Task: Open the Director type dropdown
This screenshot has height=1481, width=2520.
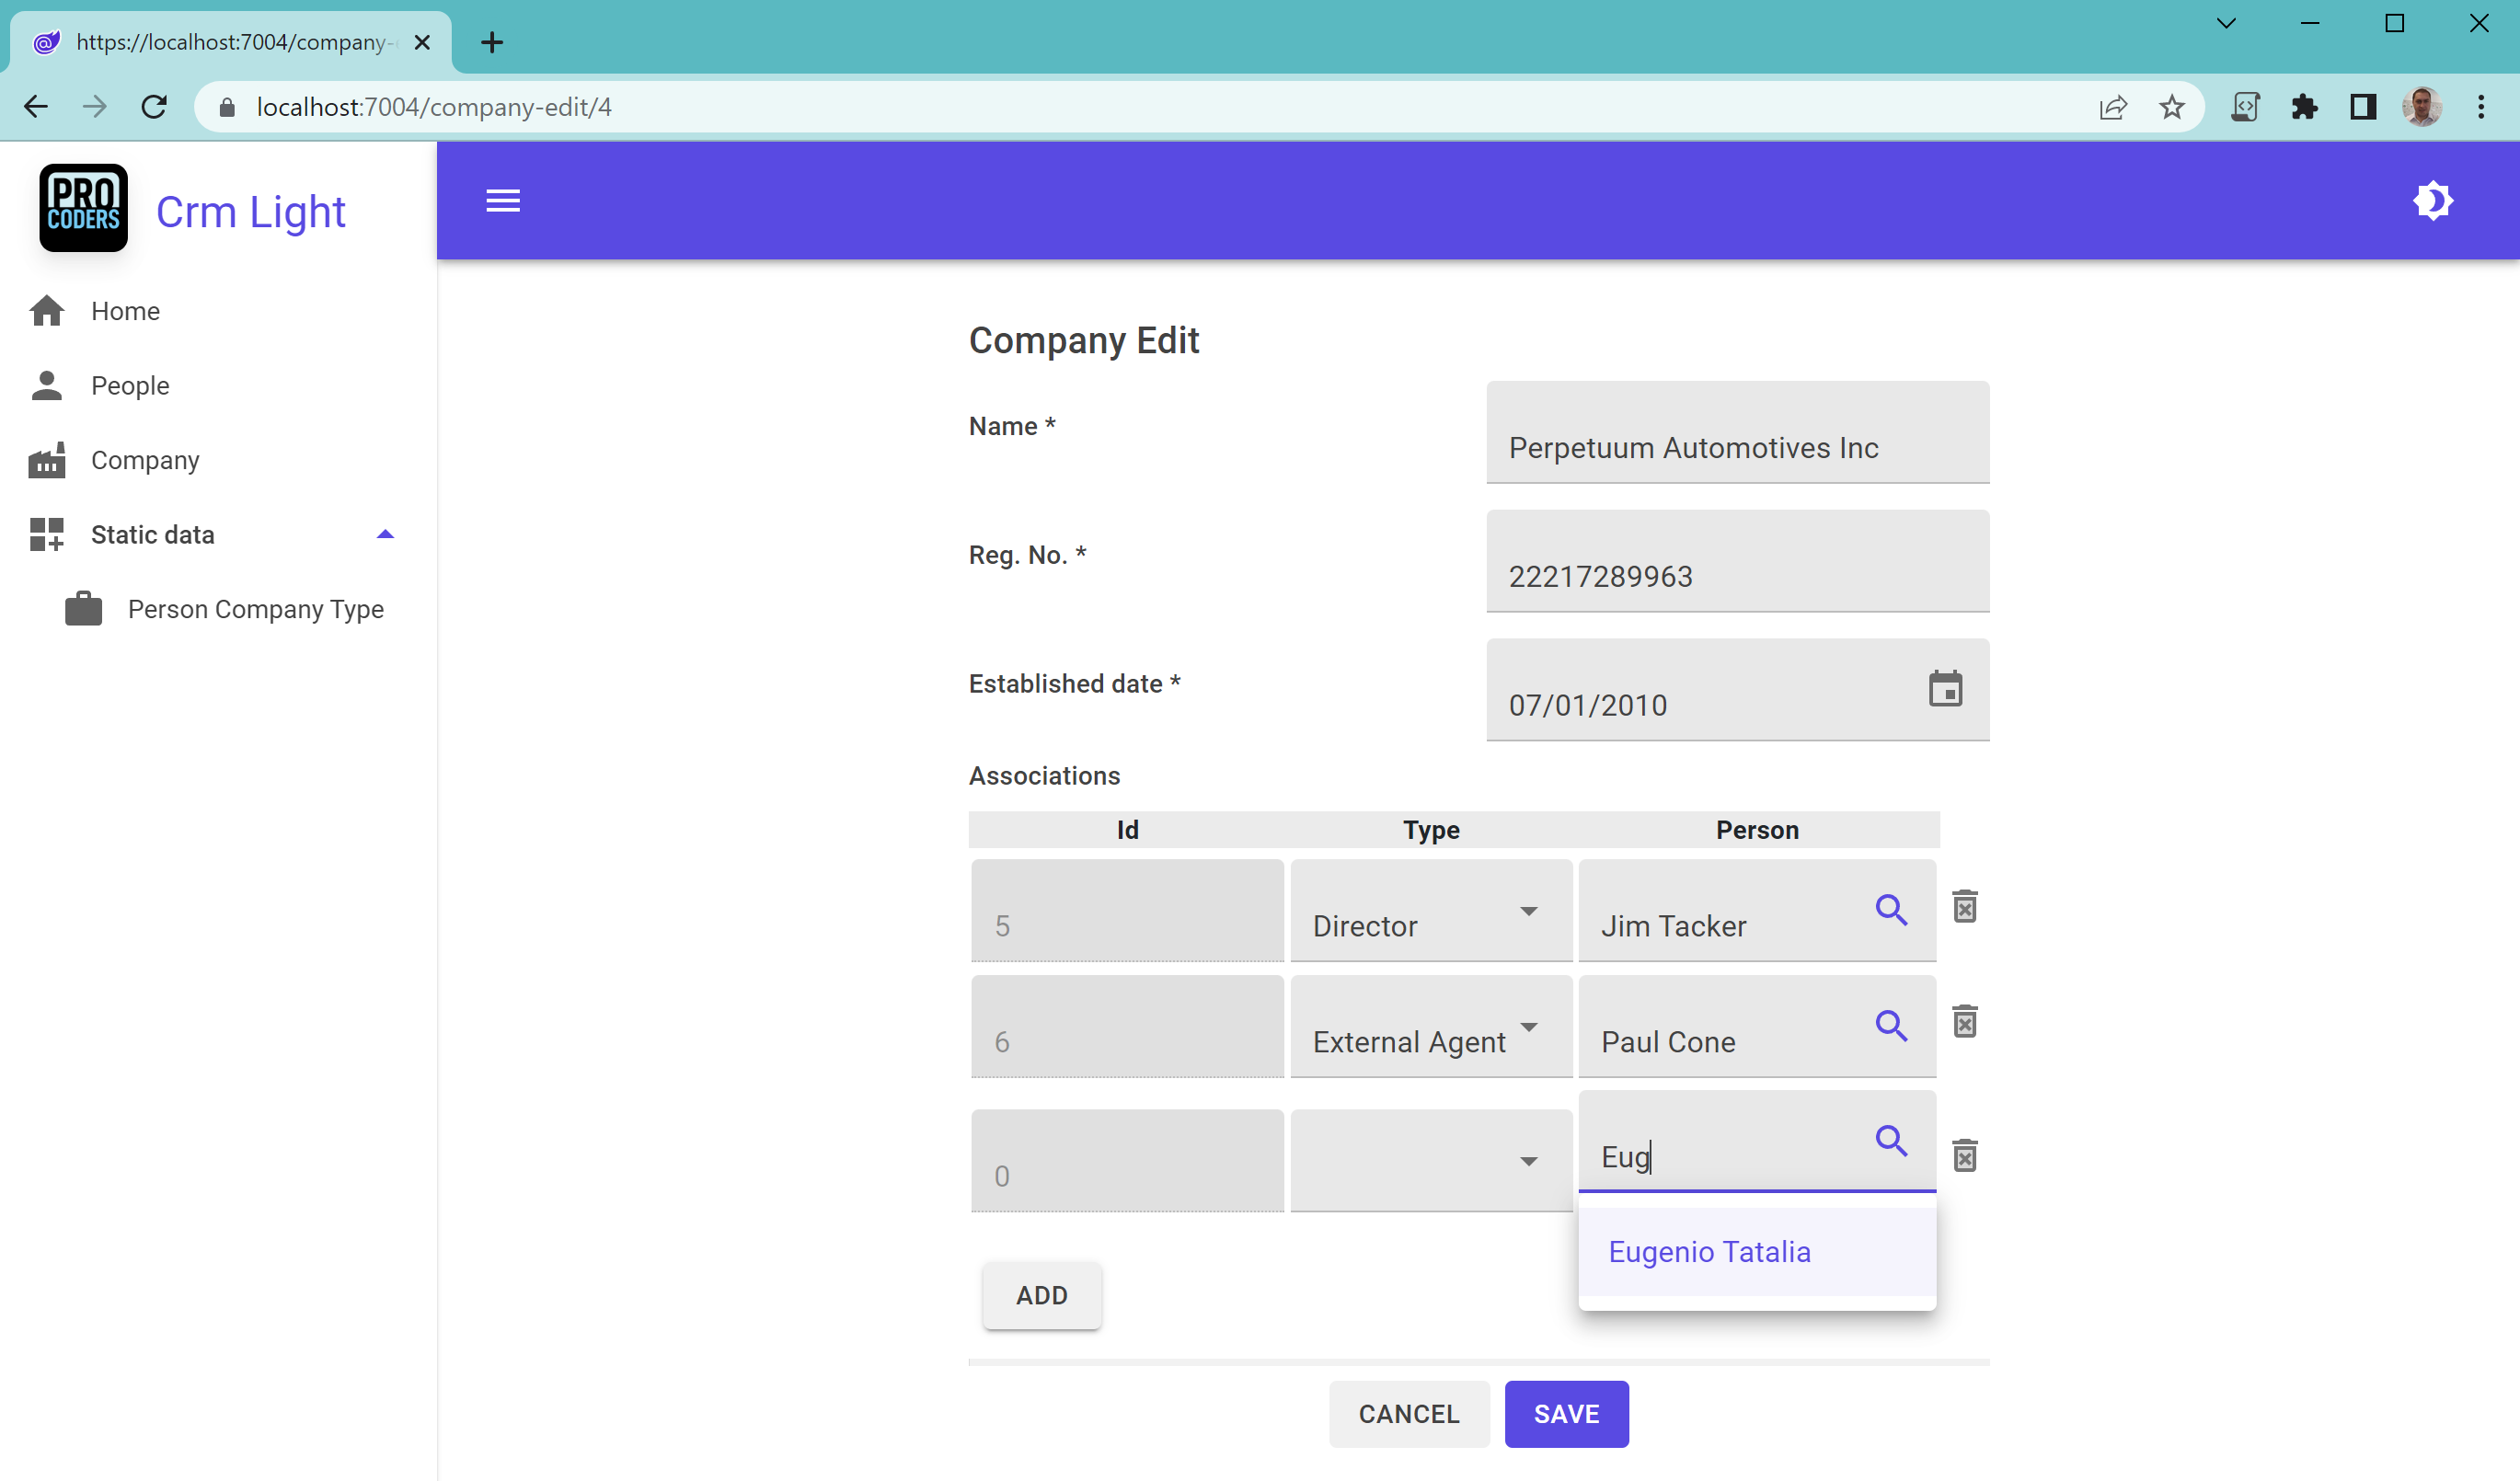Action: click(x=1430, y=911)
